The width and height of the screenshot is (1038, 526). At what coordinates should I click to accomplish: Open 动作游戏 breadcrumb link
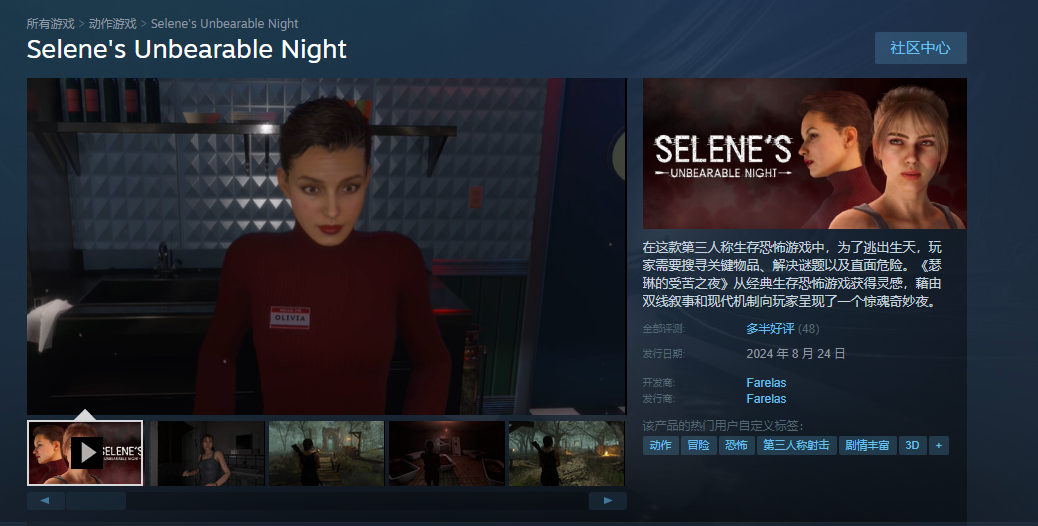tap(113, 24)
